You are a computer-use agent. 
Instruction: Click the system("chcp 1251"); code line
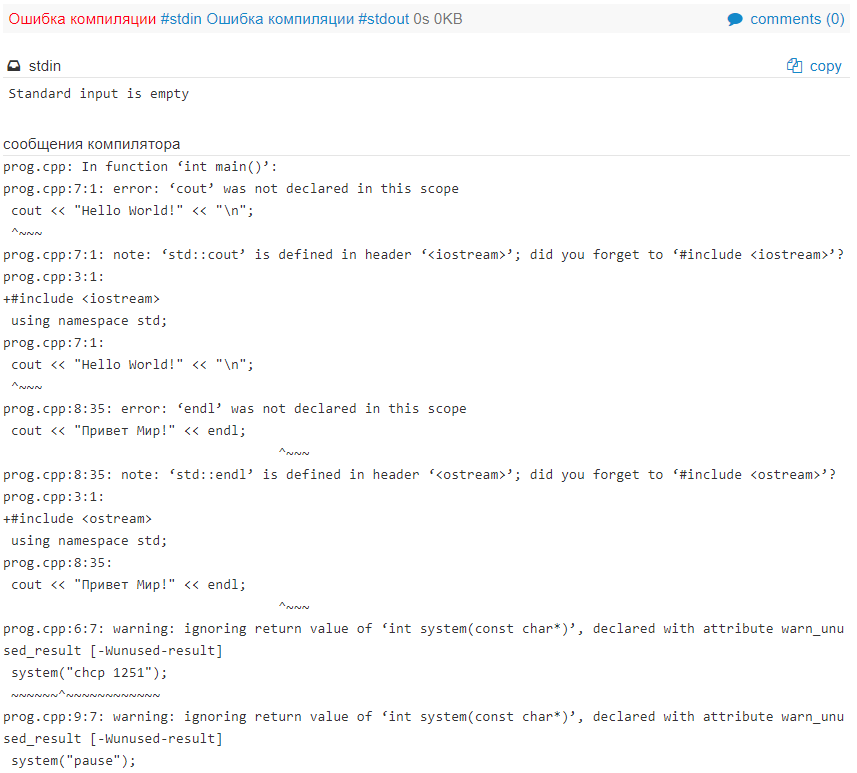(x=89, y=673)
